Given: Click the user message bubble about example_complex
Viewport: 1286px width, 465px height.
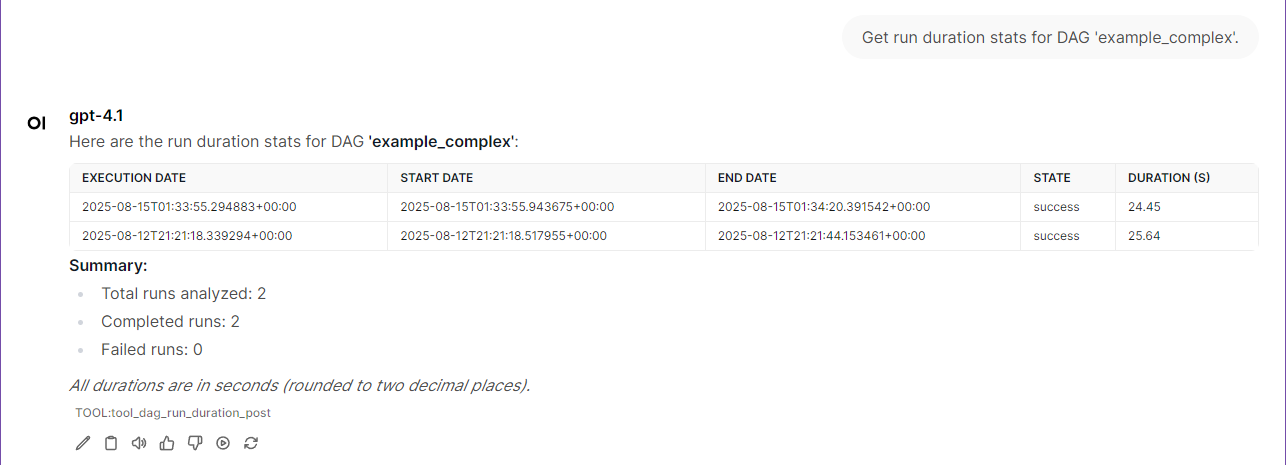Looking at the screenshot, I should [1050, 37].
